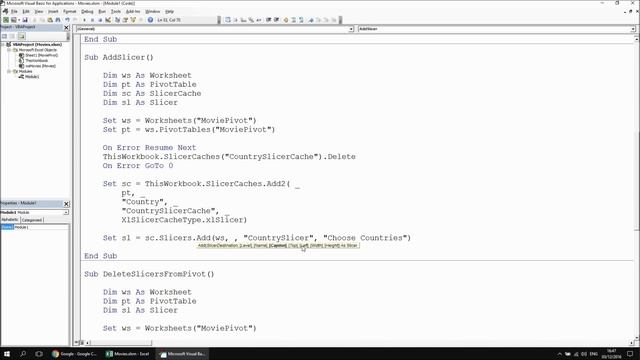Screen dimensions: 640x360
Task: Click the taskbar Search magnifier icon
Action: pos(23,353)
